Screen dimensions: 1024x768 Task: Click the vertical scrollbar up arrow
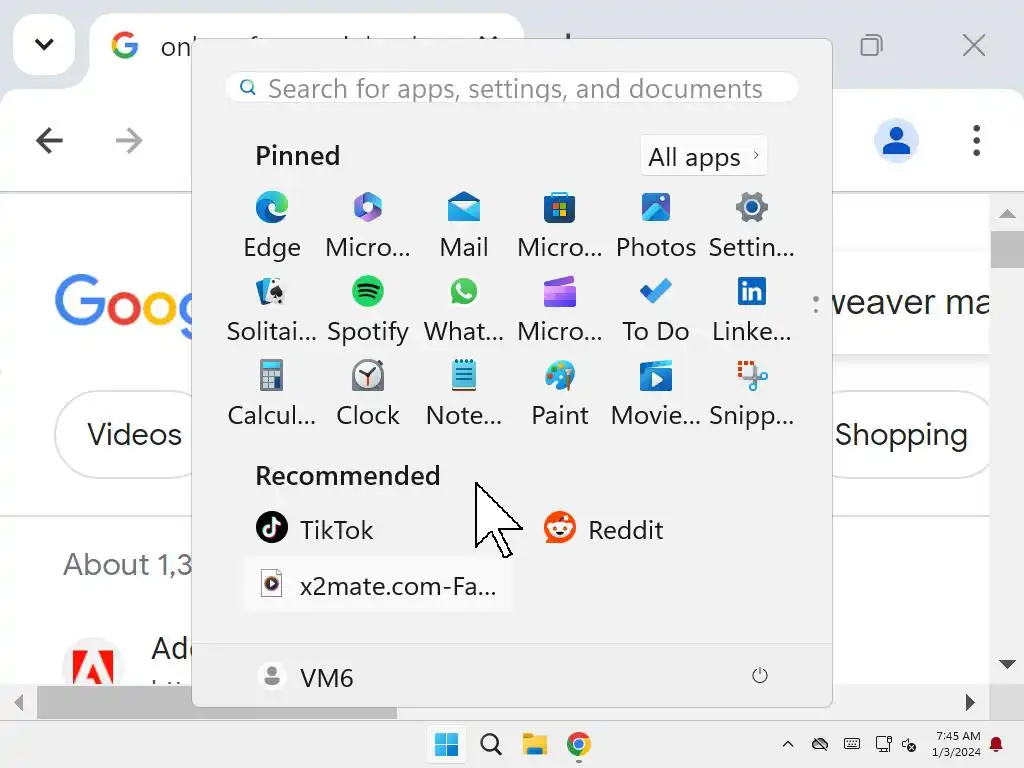tap(1007, 214)
